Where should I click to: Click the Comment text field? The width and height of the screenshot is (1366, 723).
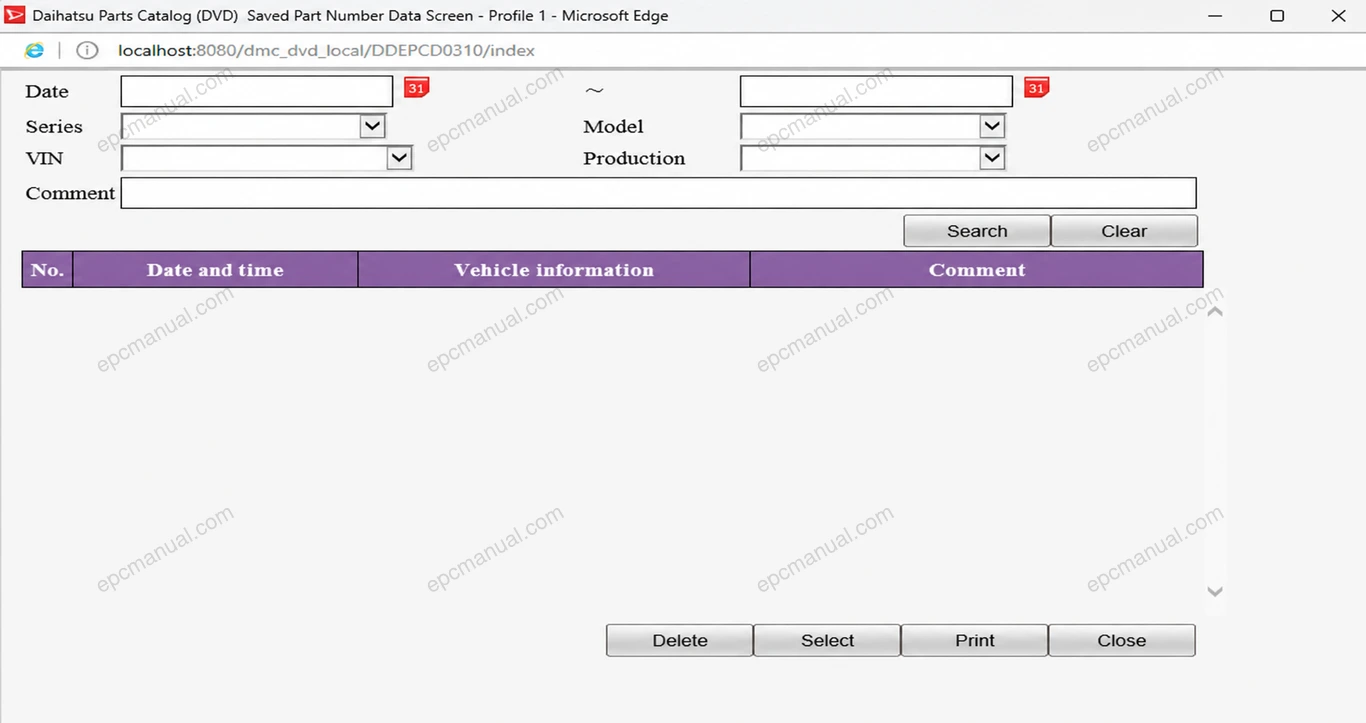pos(658,193)
